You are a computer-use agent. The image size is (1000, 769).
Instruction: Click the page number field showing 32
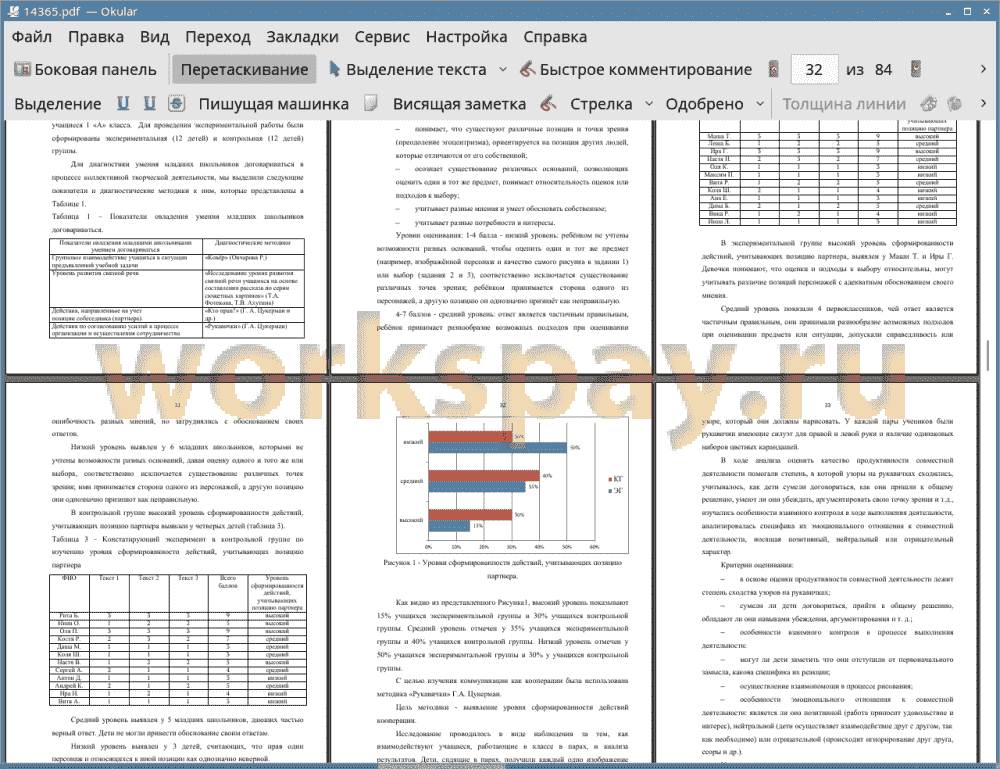coord(814,70)
